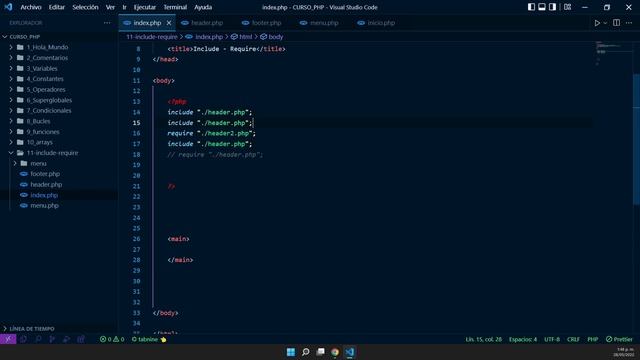Image resolution: width=640 pixels, height=360 pixels.
Task: Open the Ejecutar menu
Action: (x=145, y=7)
